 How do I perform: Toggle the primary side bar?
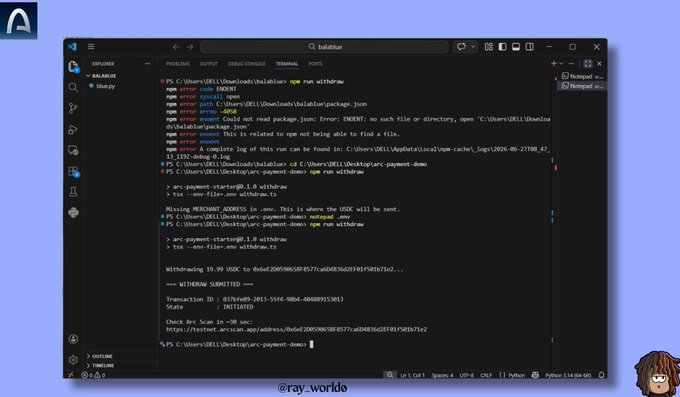[x=502, y=47]
